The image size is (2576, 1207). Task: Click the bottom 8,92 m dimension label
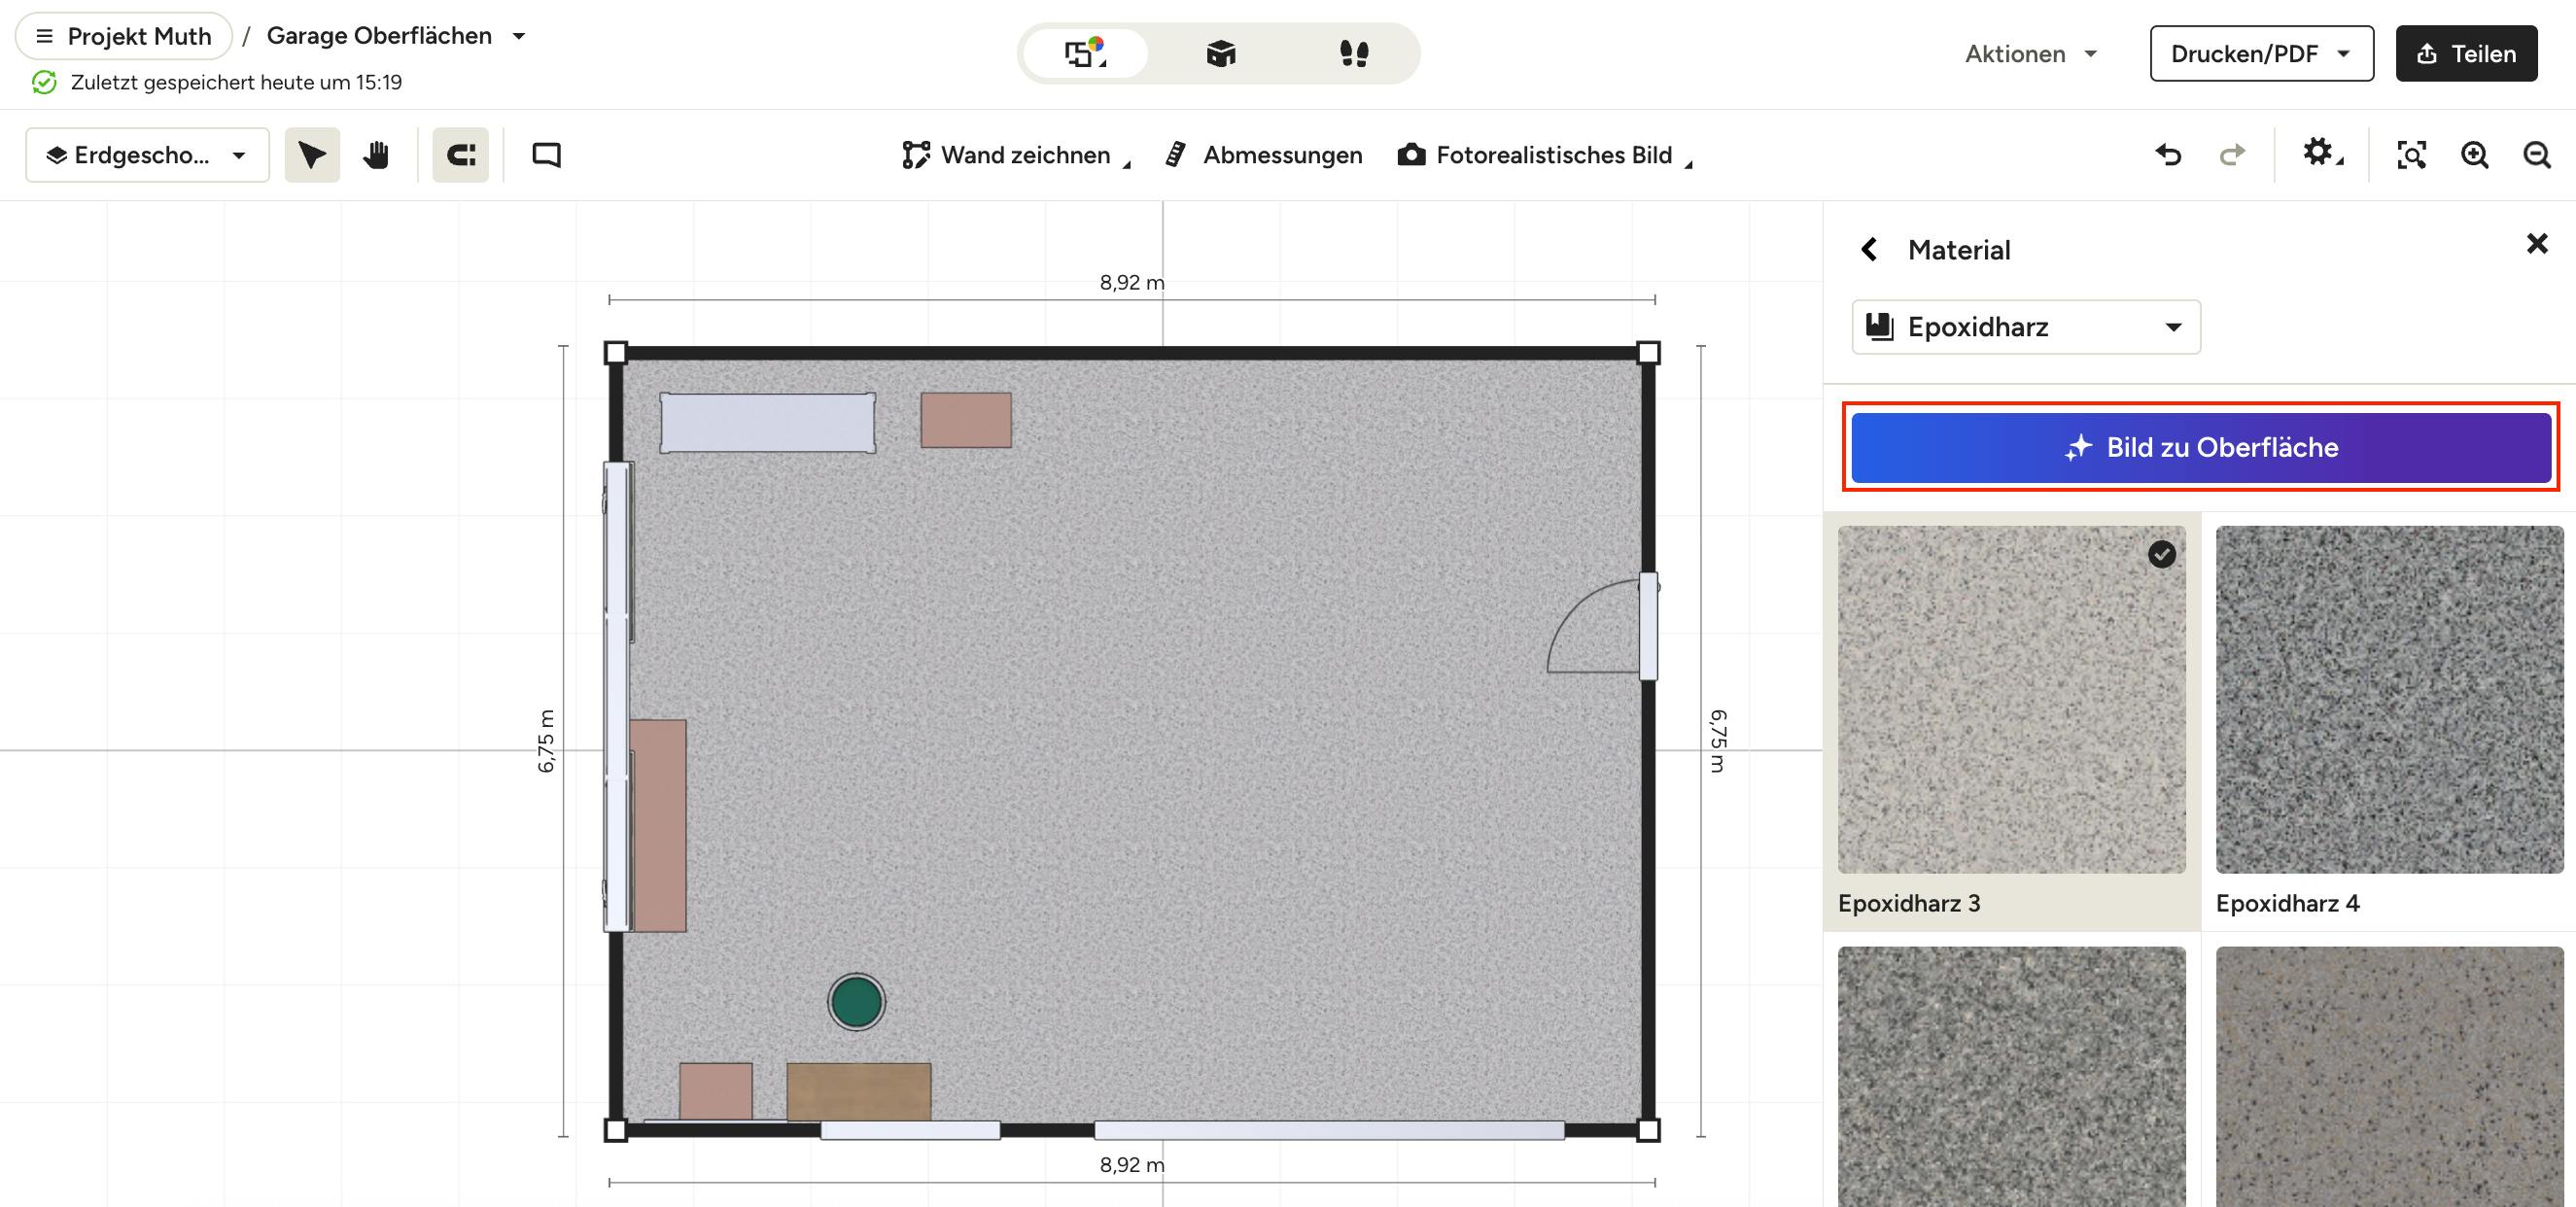(1132, 1164)
